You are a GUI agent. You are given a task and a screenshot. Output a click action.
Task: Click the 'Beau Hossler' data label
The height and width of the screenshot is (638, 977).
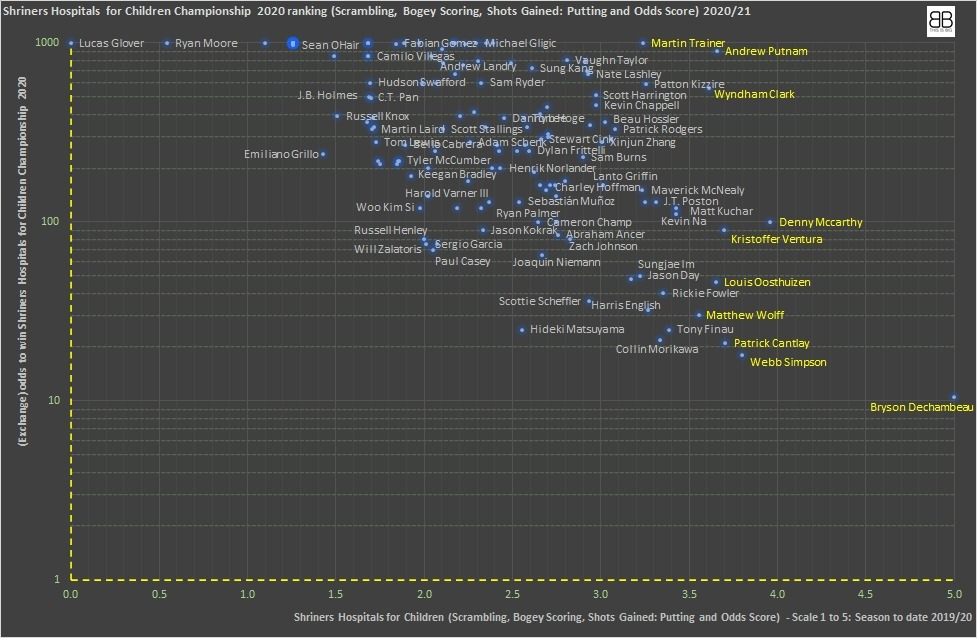646,119
